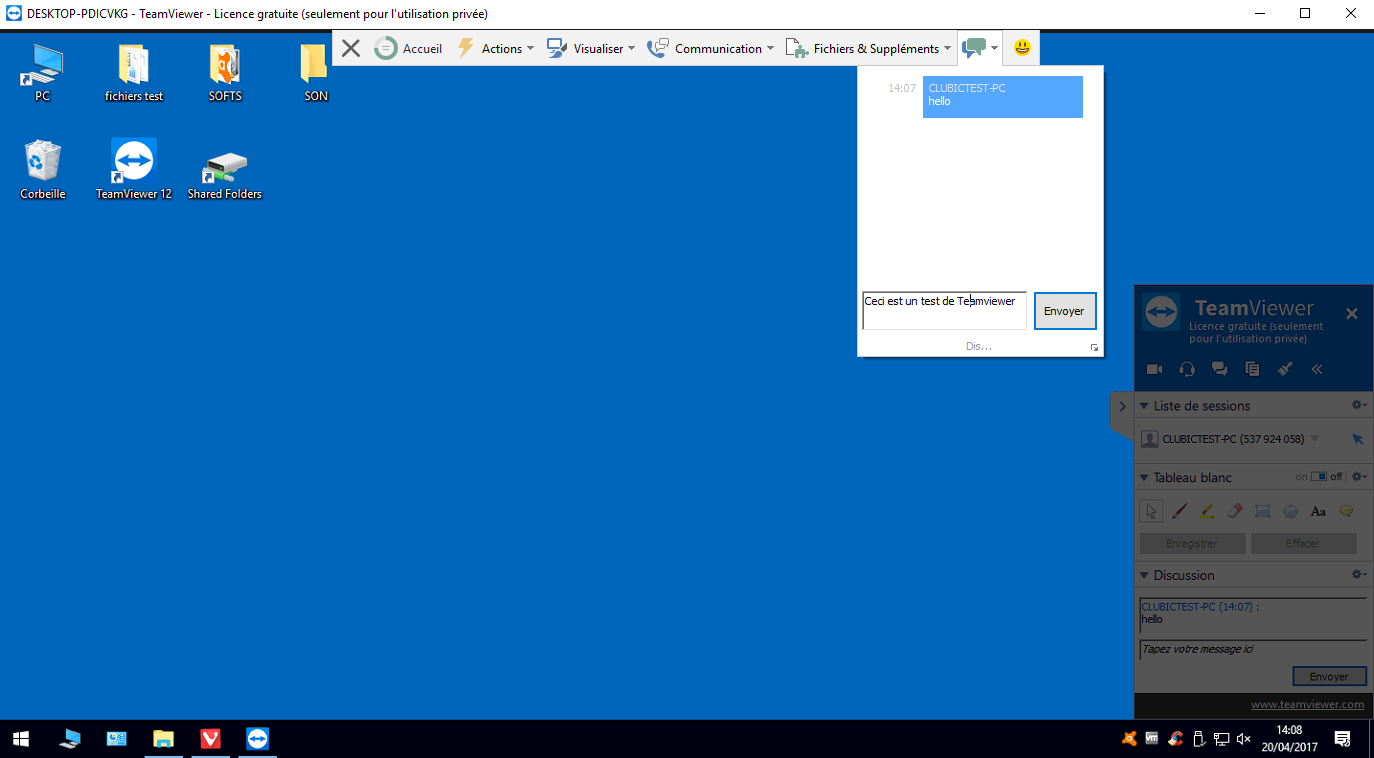This screenshot has height=758, width=1374.
Task: Click the file box icon in the panel
Action: [x=1252, y=369]
